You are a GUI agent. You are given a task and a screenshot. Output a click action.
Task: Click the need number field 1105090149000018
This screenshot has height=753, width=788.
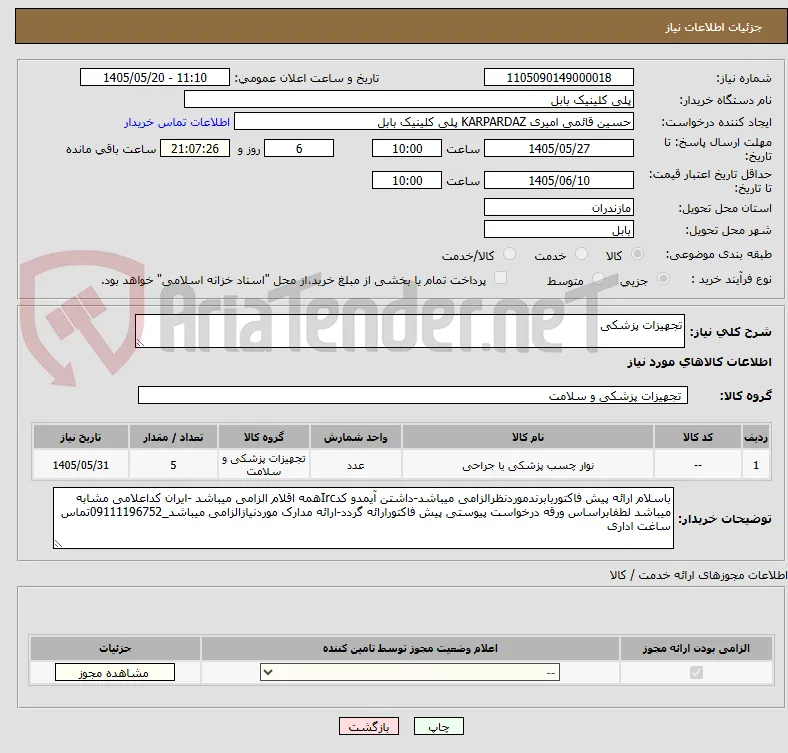558,77
